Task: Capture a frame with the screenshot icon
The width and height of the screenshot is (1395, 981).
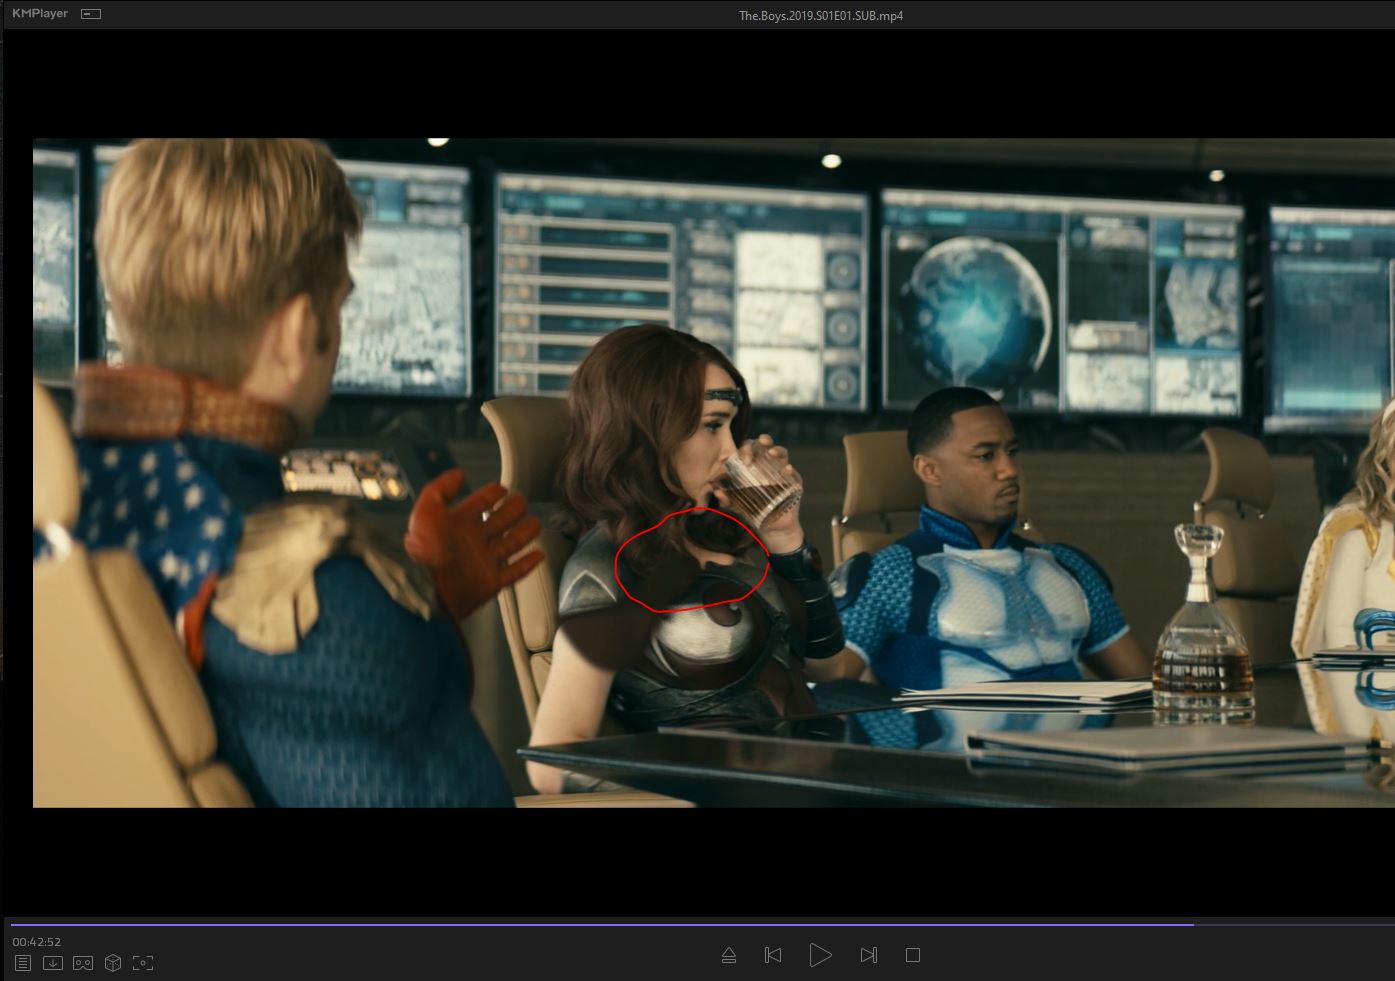Action: coord(143,962)
